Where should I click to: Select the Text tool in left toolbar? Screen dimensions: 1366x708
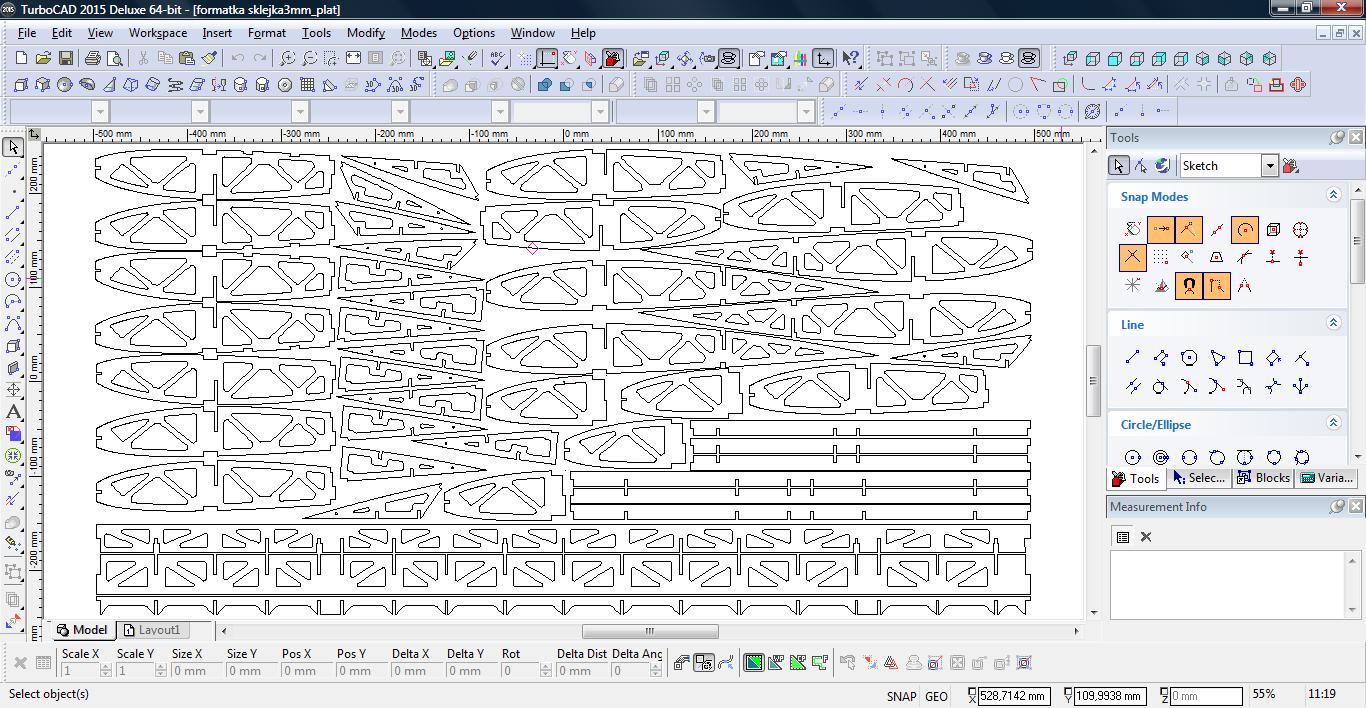(x=13, y=412)
